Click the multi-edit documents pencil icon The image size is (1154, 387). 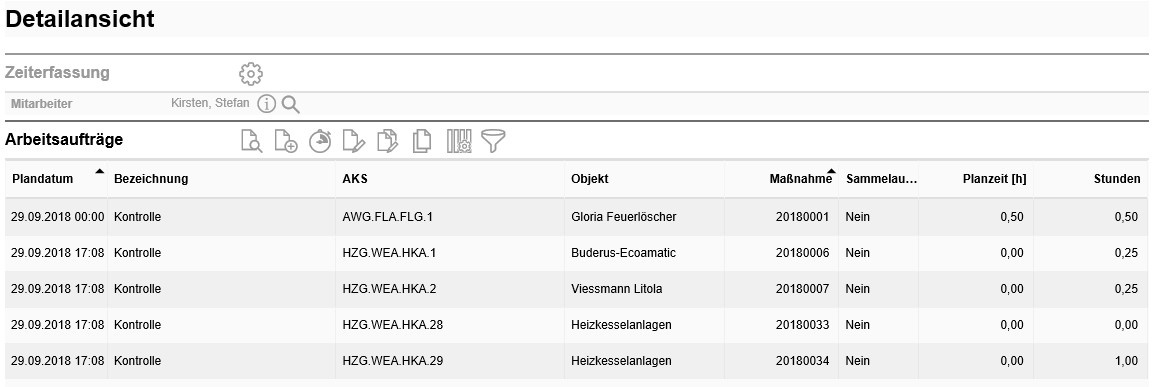(388, 141)
